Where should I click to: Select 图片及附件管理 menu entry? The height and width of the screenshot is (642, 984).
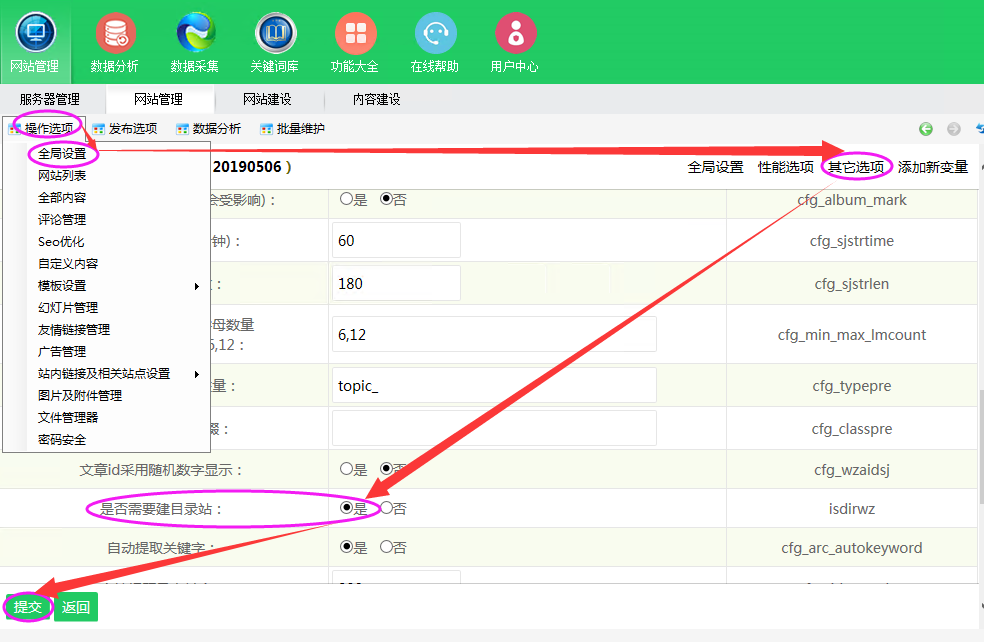80,395
